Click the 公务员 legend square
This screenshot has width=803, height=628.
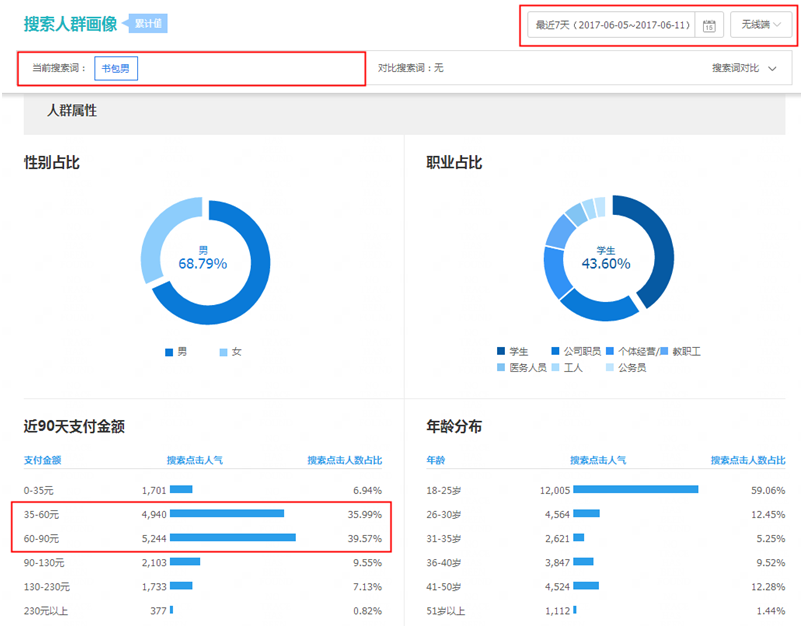click(x=610, y=368)
